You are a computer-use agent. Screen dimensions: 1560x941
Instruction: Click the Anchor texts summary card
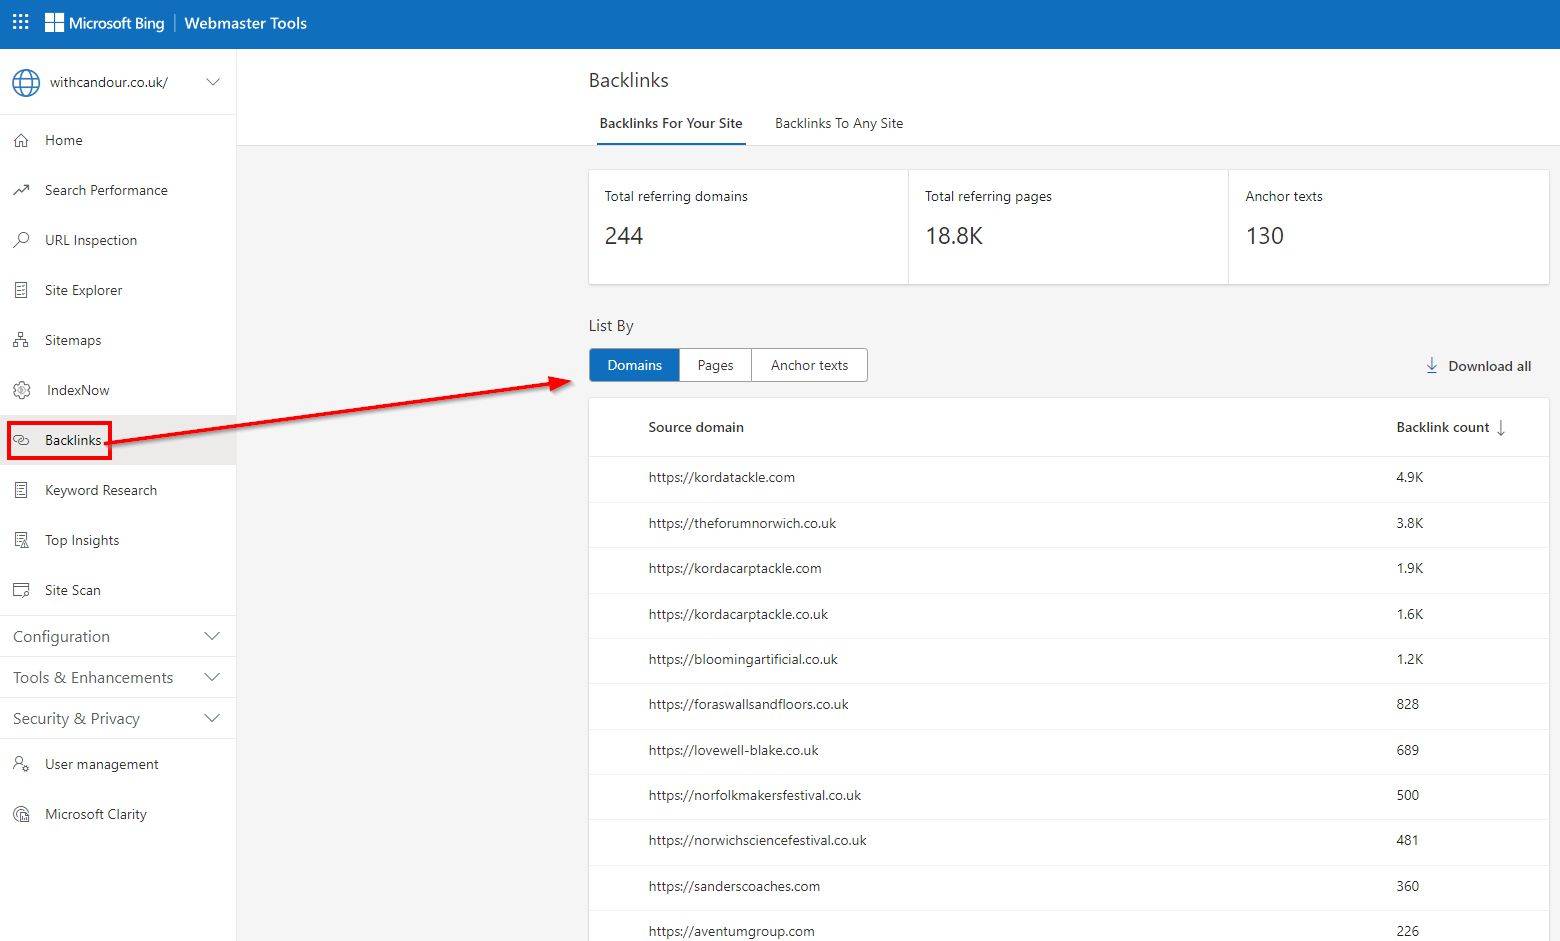(1389, 227)
